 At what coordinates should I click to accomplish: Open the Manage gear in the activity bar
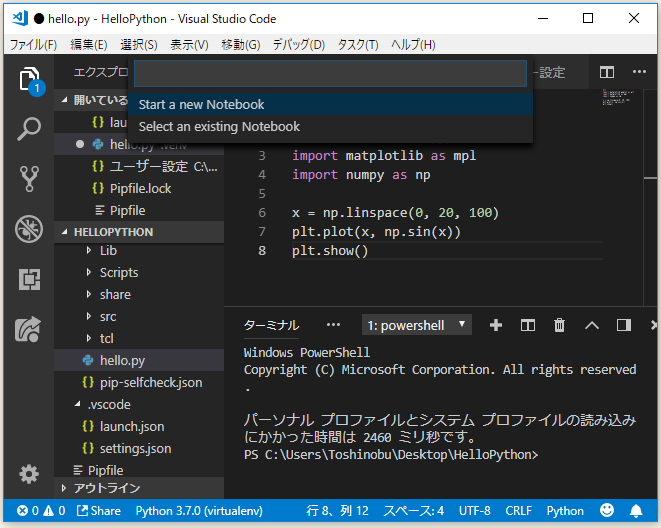[29, 474]
